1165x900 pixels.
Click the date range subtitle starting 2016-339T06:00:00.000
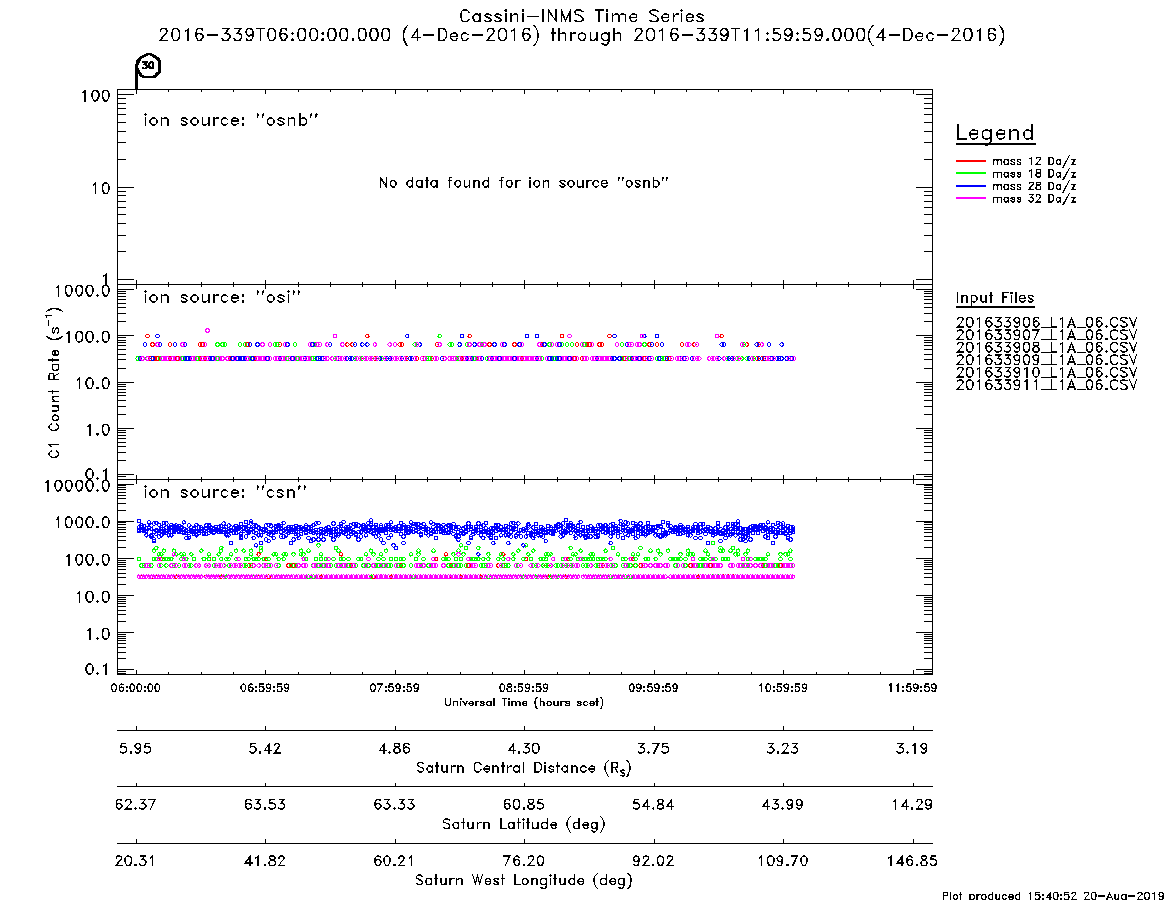tap(582, 35)
